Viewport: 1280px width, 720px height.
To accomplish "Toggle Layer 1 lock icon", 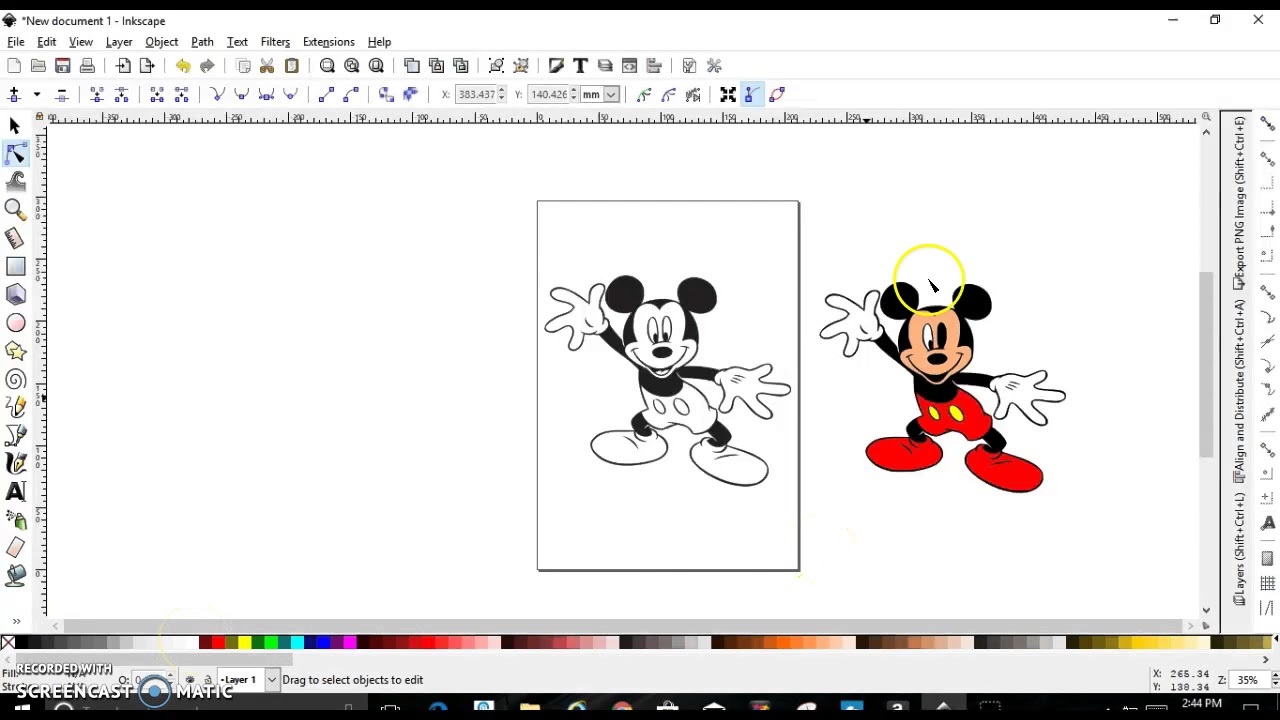I will point(208,680).
